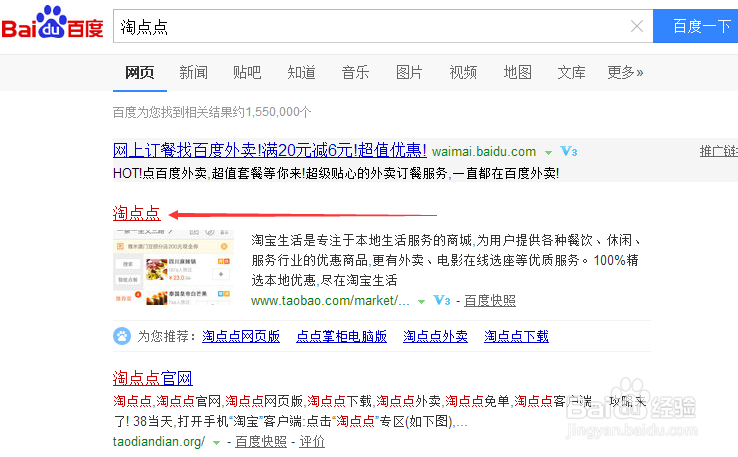Viewport: 738px width, 457px height.
Task: Open the 淘点点官网 result link
Action: (x=152, y=378)
